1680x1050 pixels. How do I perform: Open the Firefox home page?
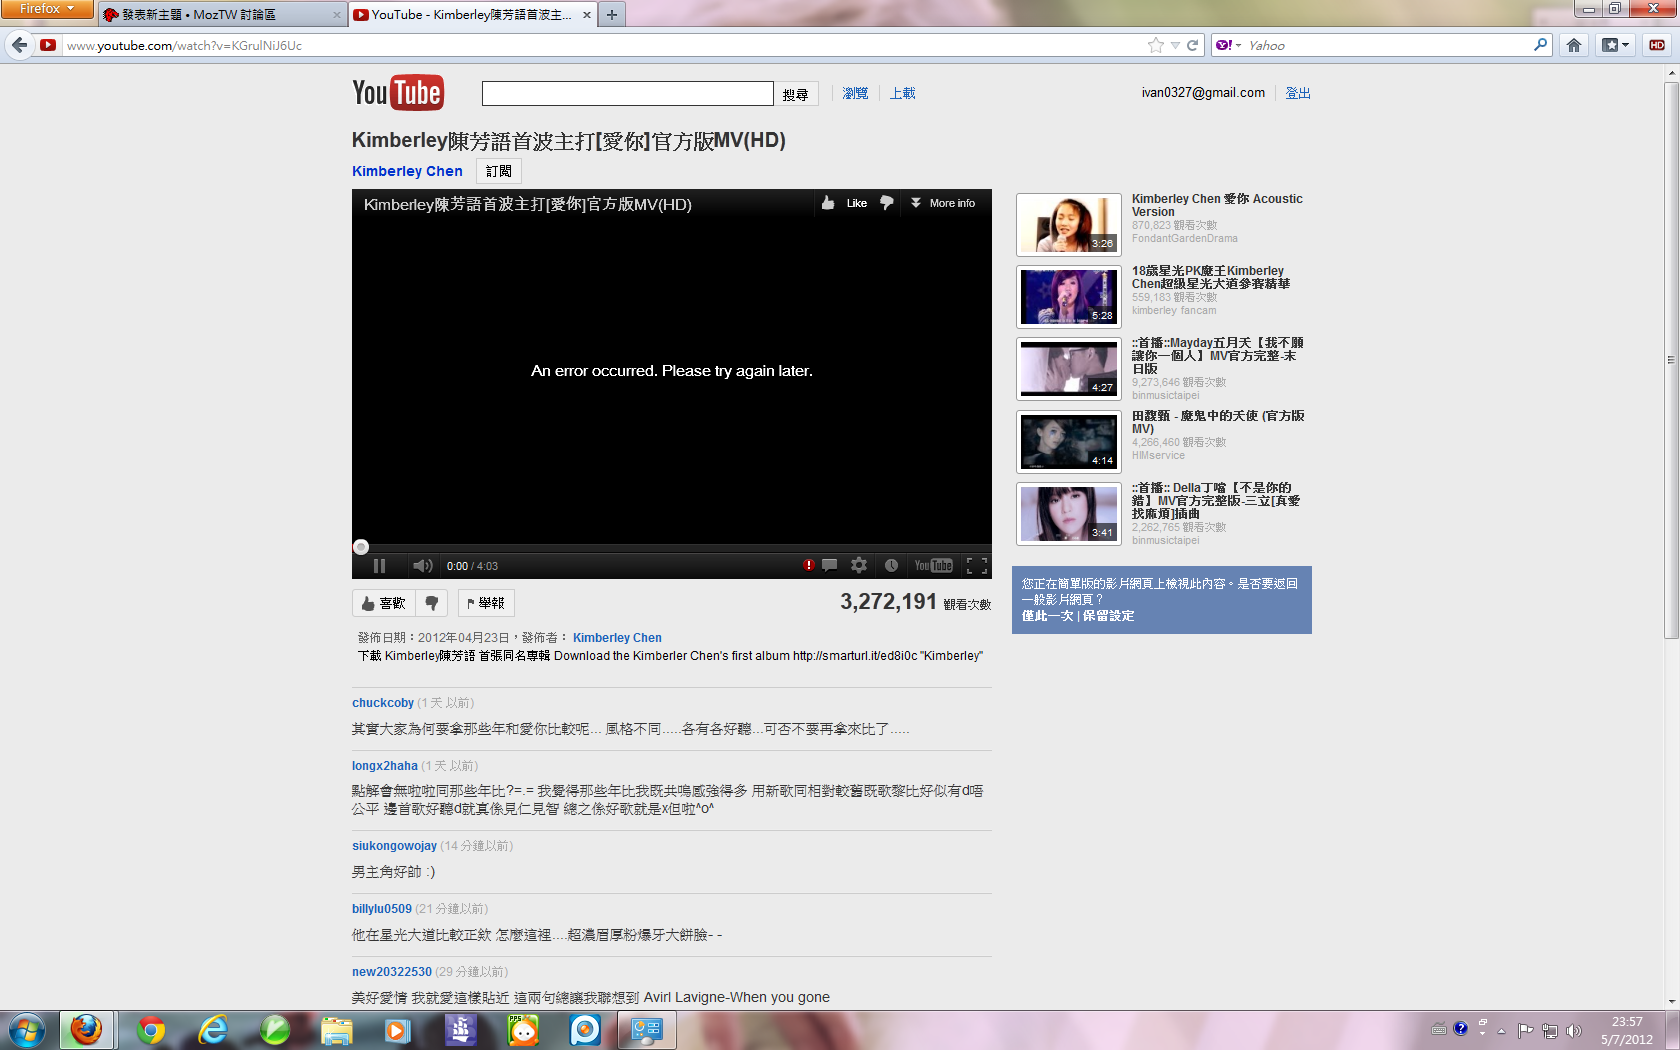[1574, 45]
